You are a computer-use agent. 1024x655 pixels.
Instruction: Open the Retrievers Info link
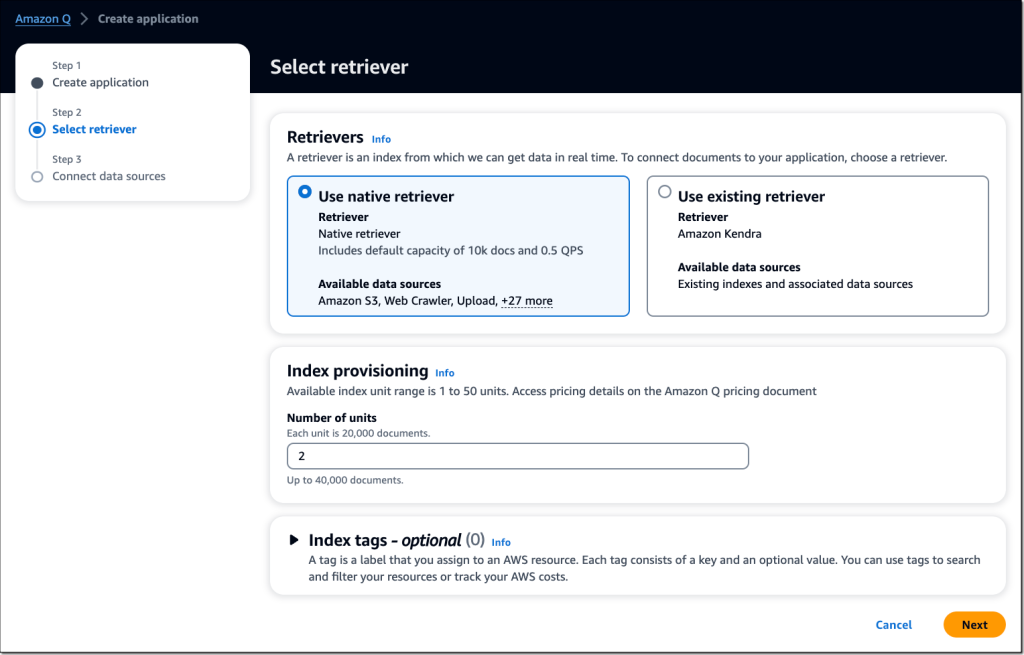click(x=381, y=139)
